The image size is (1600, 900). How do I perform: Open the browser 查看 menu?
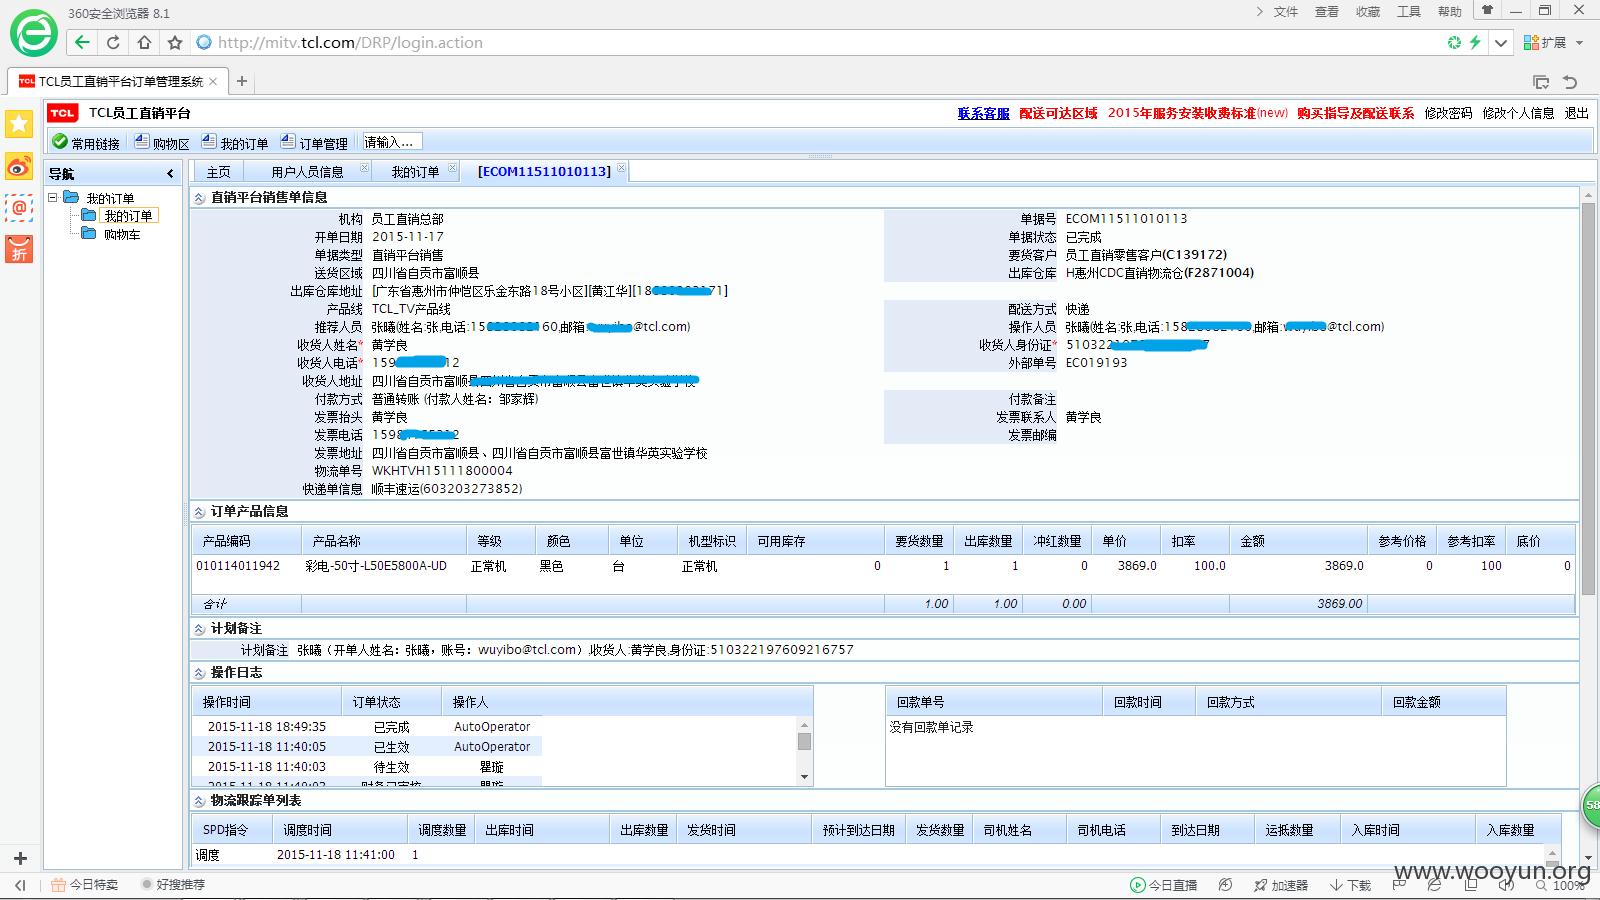point(1327,12)
